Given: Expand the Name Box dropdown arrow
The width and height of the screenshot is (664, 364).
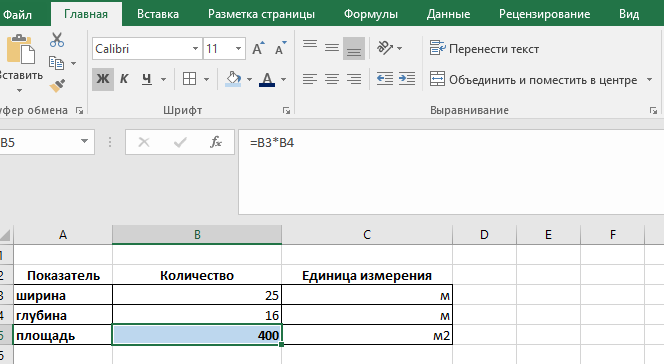Looking at the screenshot, I should [x=84, y=142].
